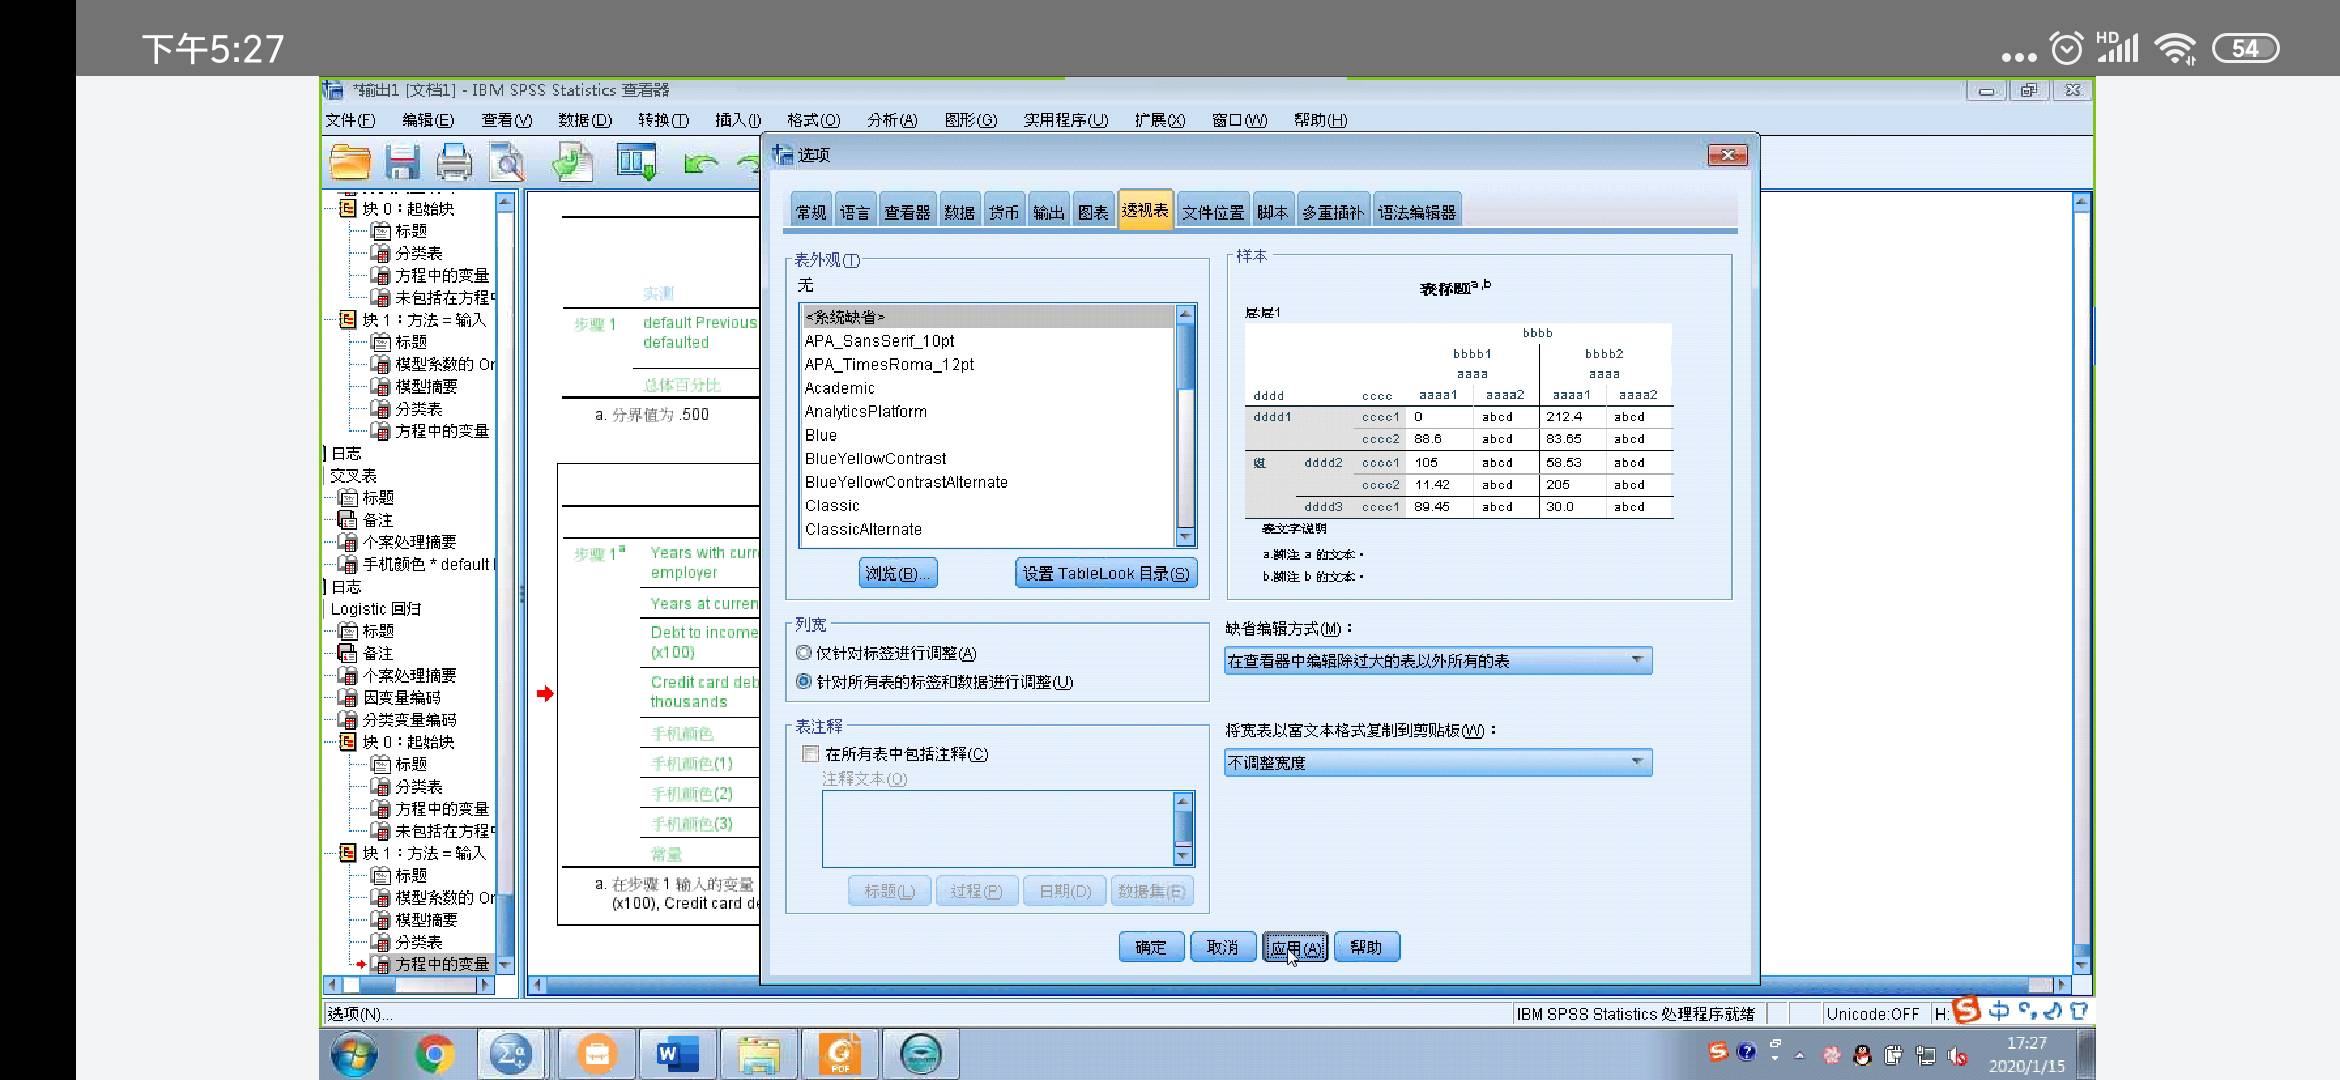
Task: Select the Academic TableLook entry
Action: tap(839, 388)
